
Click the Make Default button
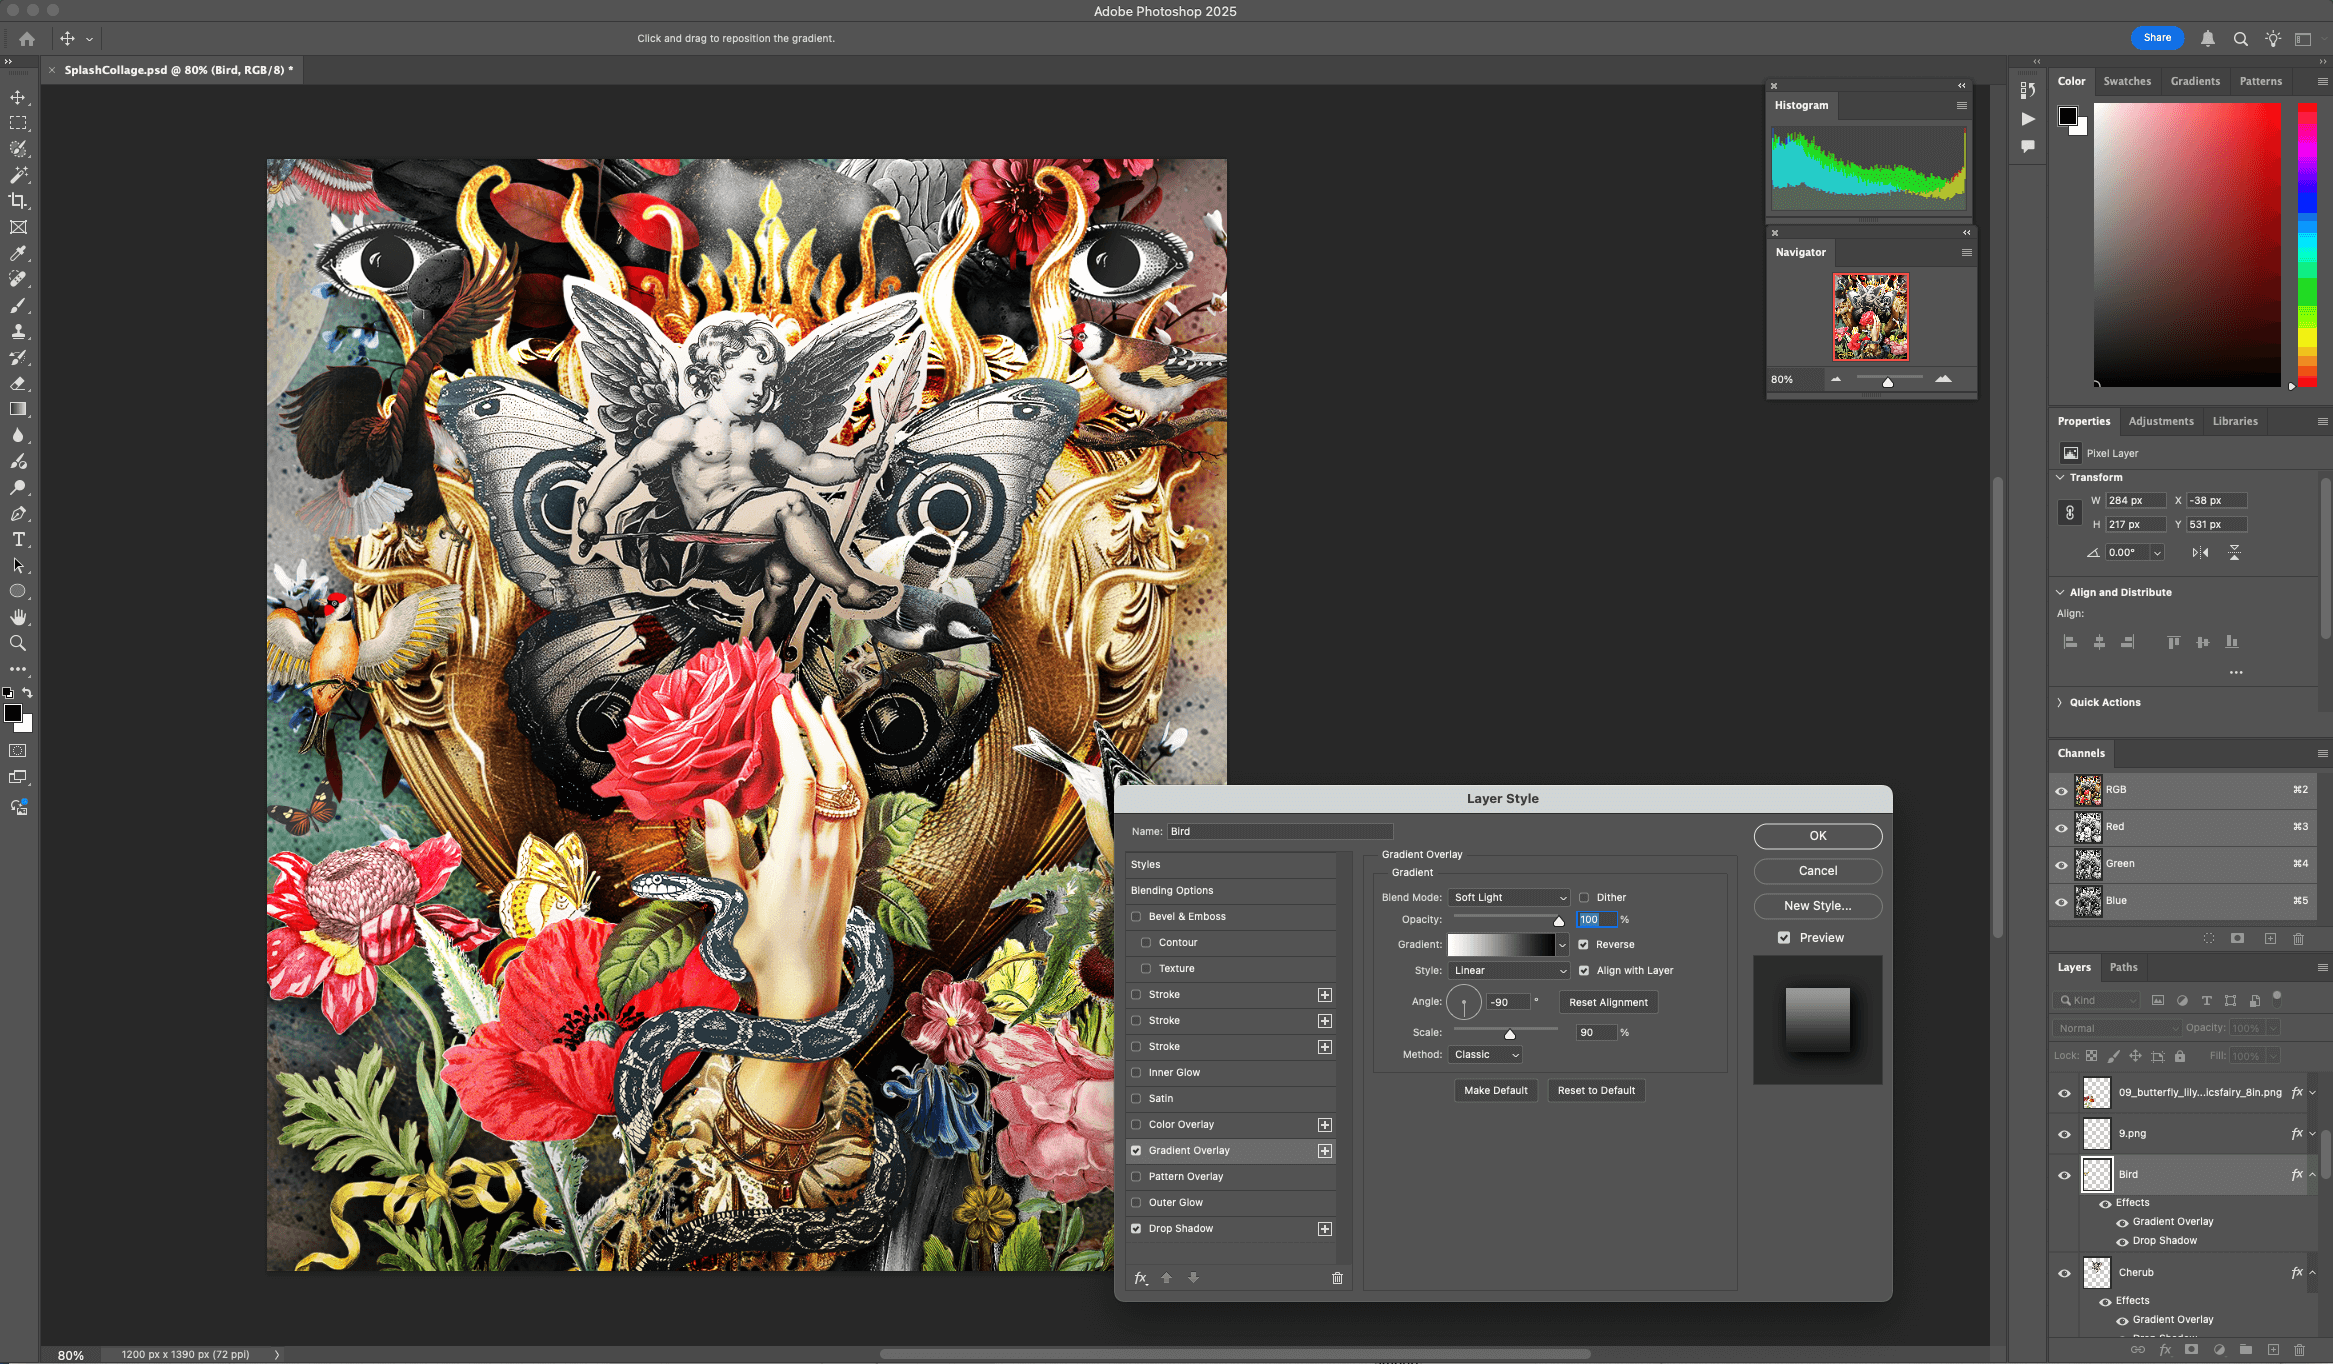(1496, 1091)
